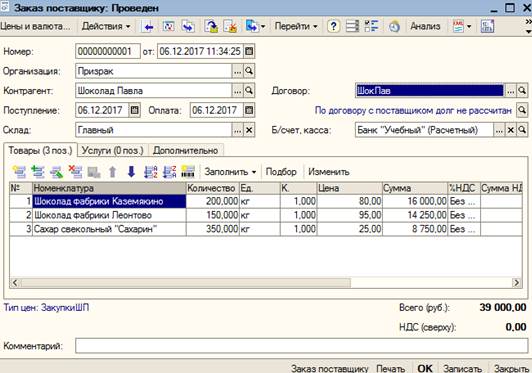This screenshot has height=373, width=532.
Task: Click the Печать button
Action: pyautogui.click(x=391, y=369)
